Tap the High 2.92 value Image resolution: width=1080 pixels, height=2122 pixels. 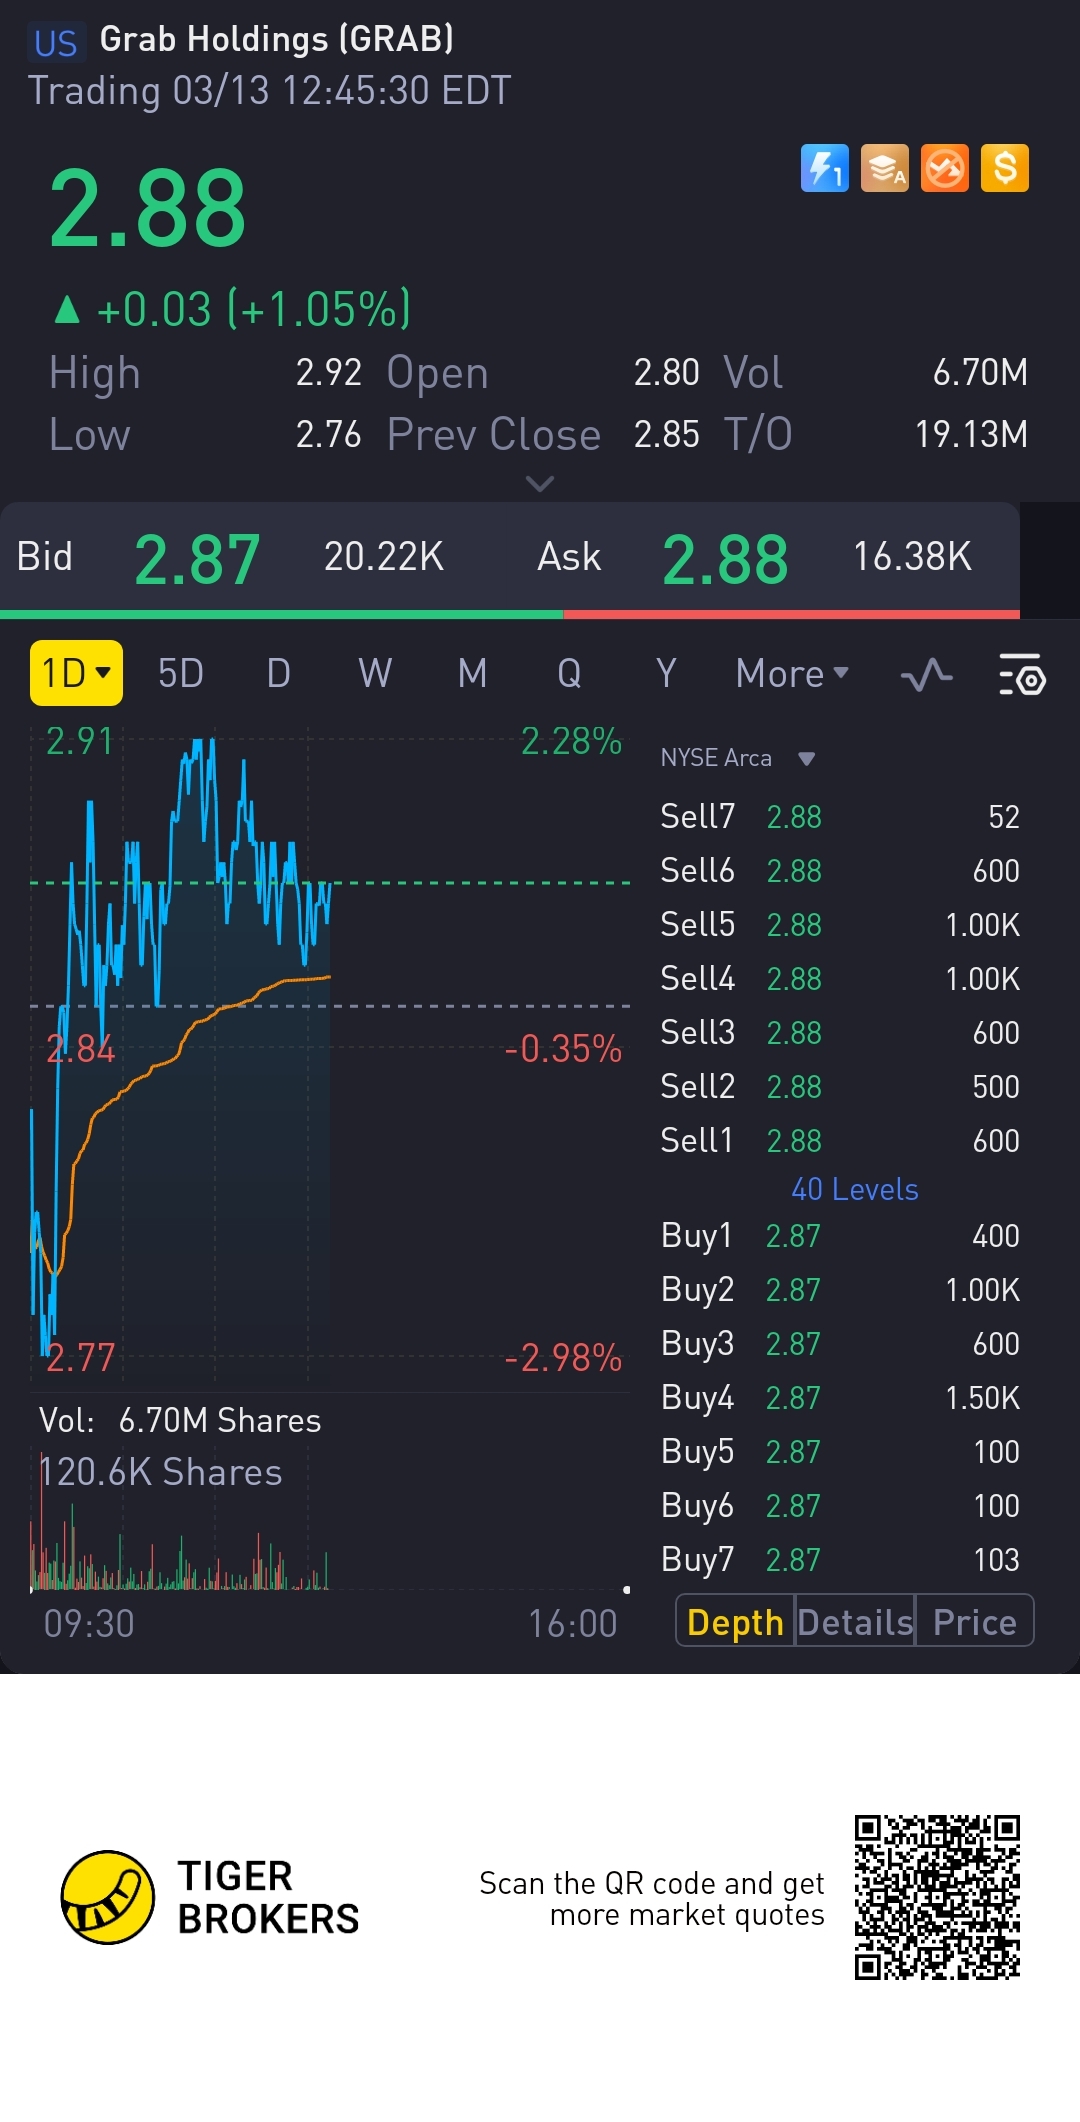click(x=329, y=373)
